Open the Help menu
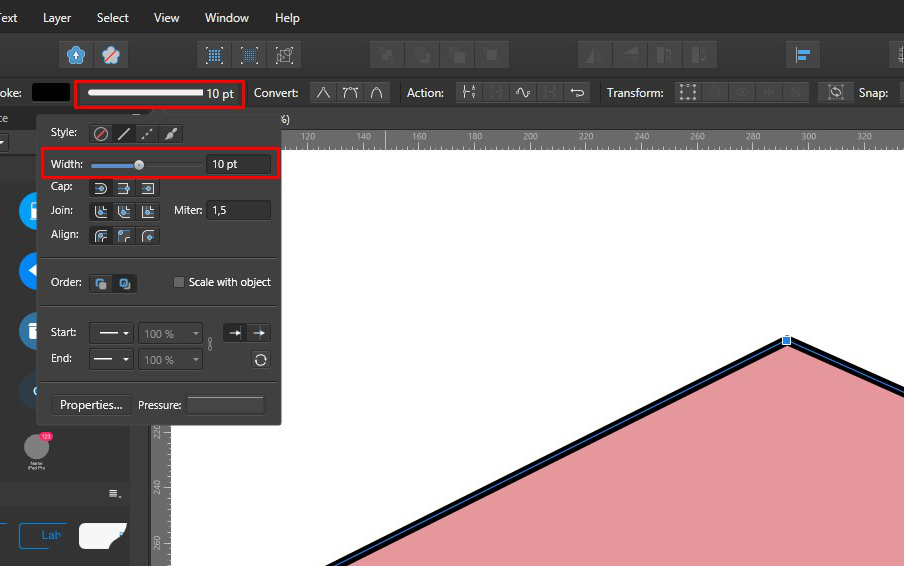The height and width of the screenshot is (566, 904). [287, 18]
